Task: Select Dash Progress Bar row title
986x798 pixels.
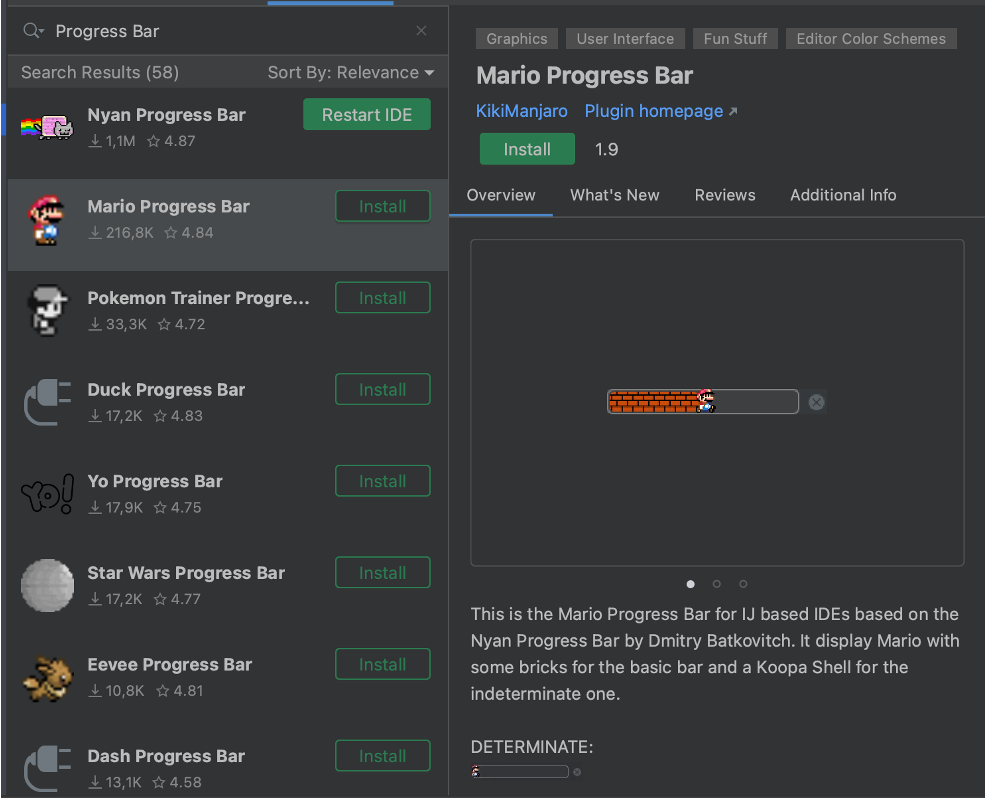Action: pyautogui.click(x=166, y=756)
